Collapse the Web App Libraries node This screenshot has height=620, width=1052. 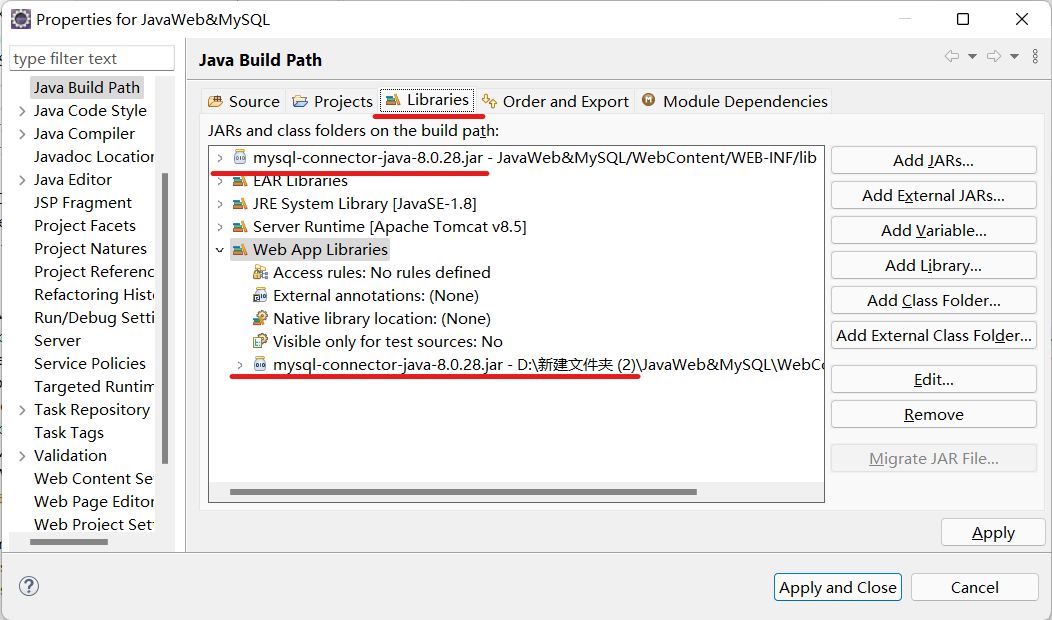[220, 250]
